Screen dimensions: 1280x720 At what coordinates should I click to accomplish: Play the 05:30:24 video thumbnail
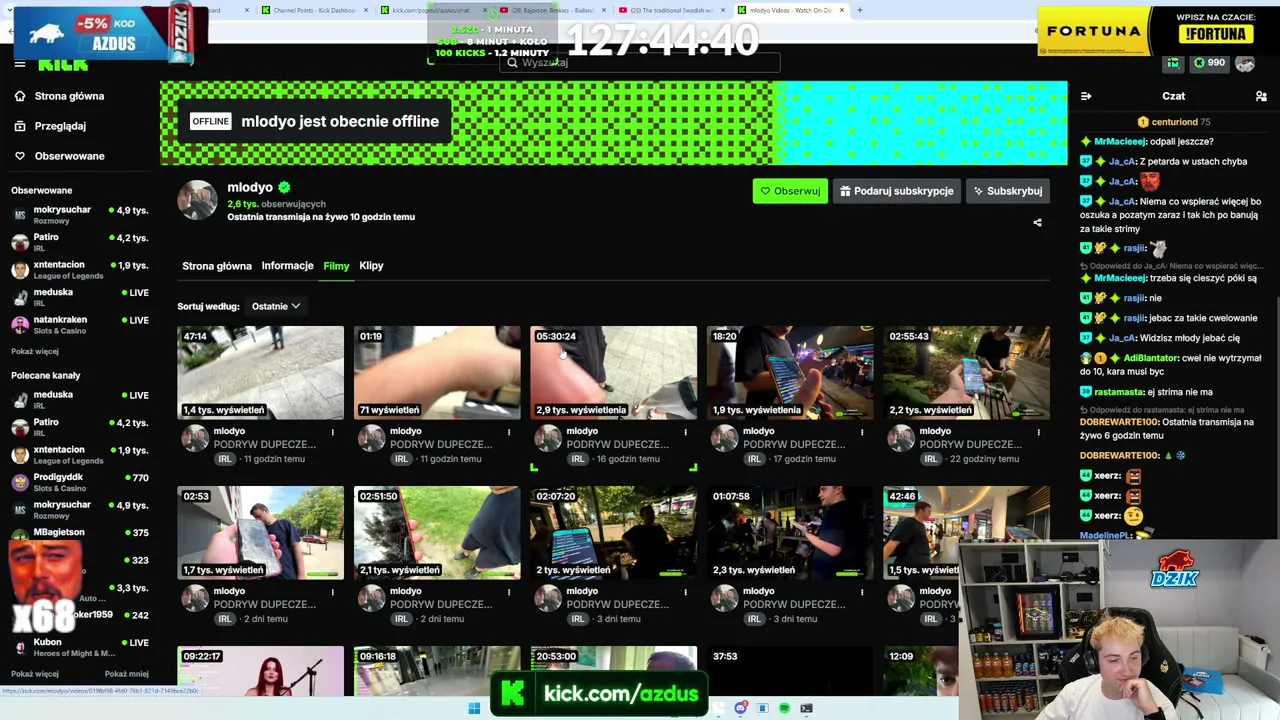613,372
